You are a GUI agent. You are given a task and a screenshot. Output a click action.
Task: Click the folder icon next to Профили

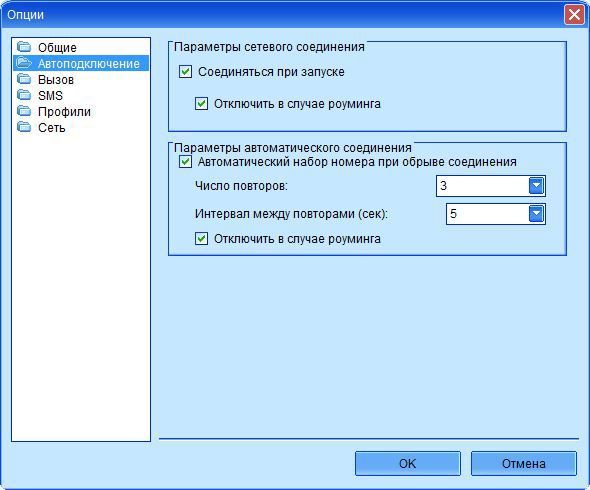tap(24, 111)
